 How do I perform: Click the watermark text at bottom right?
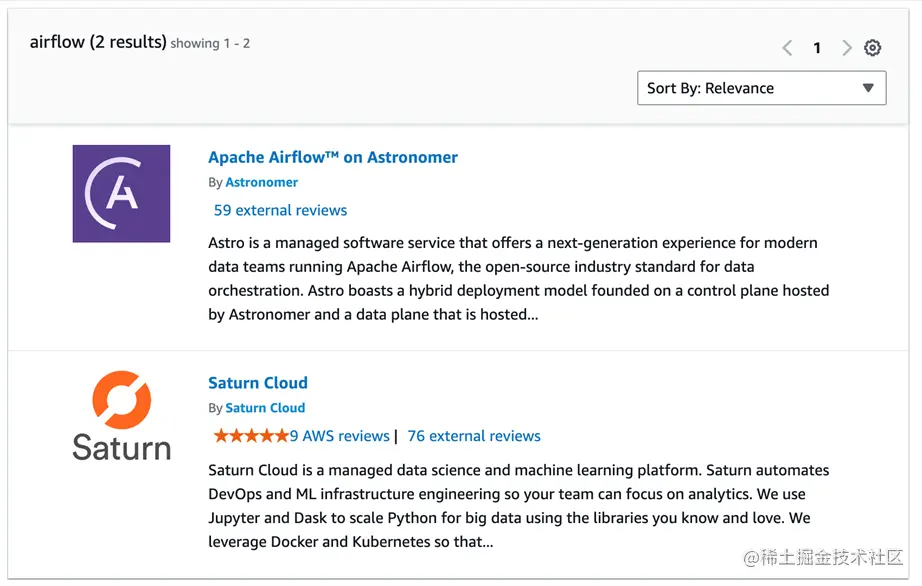point(823,558)
